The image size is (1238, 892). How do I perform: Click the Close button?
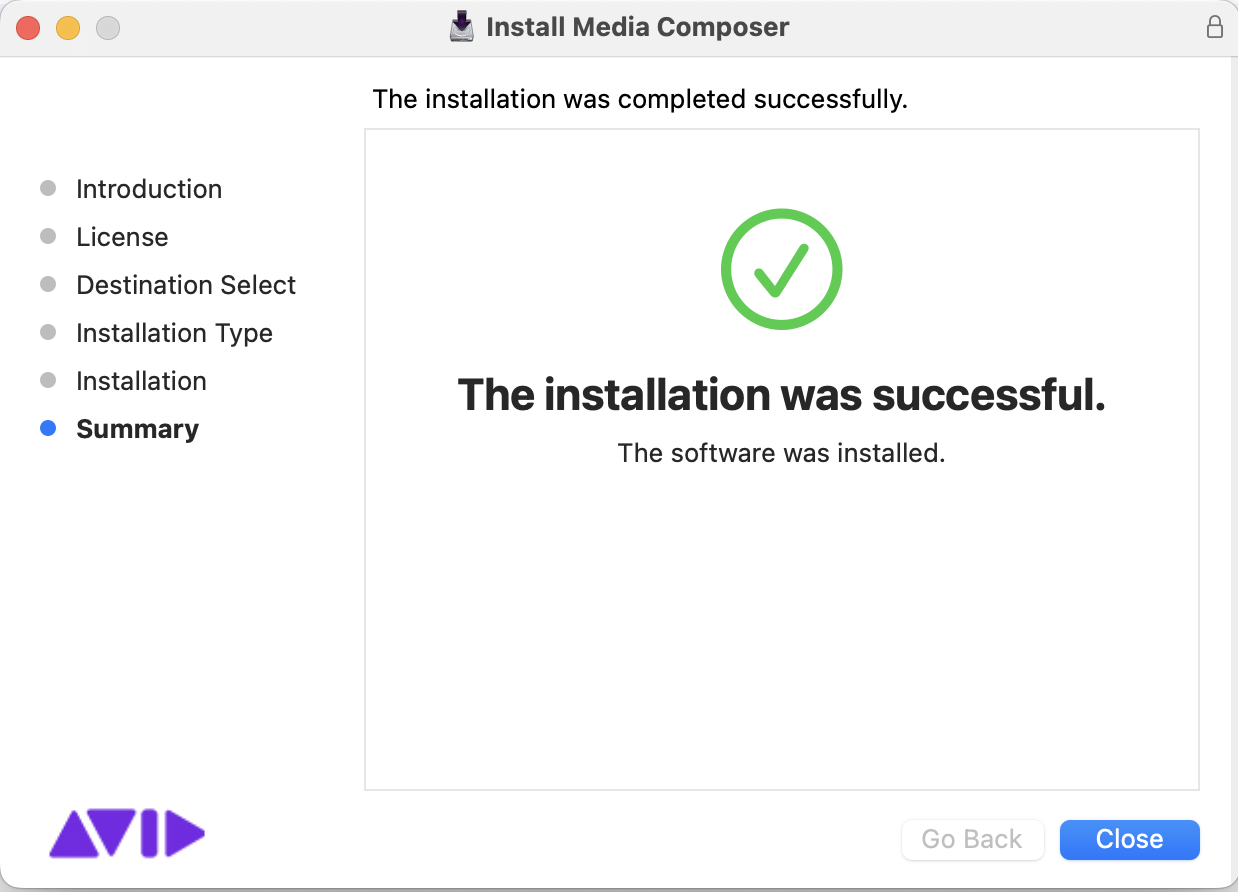(x=1129, y=839)
